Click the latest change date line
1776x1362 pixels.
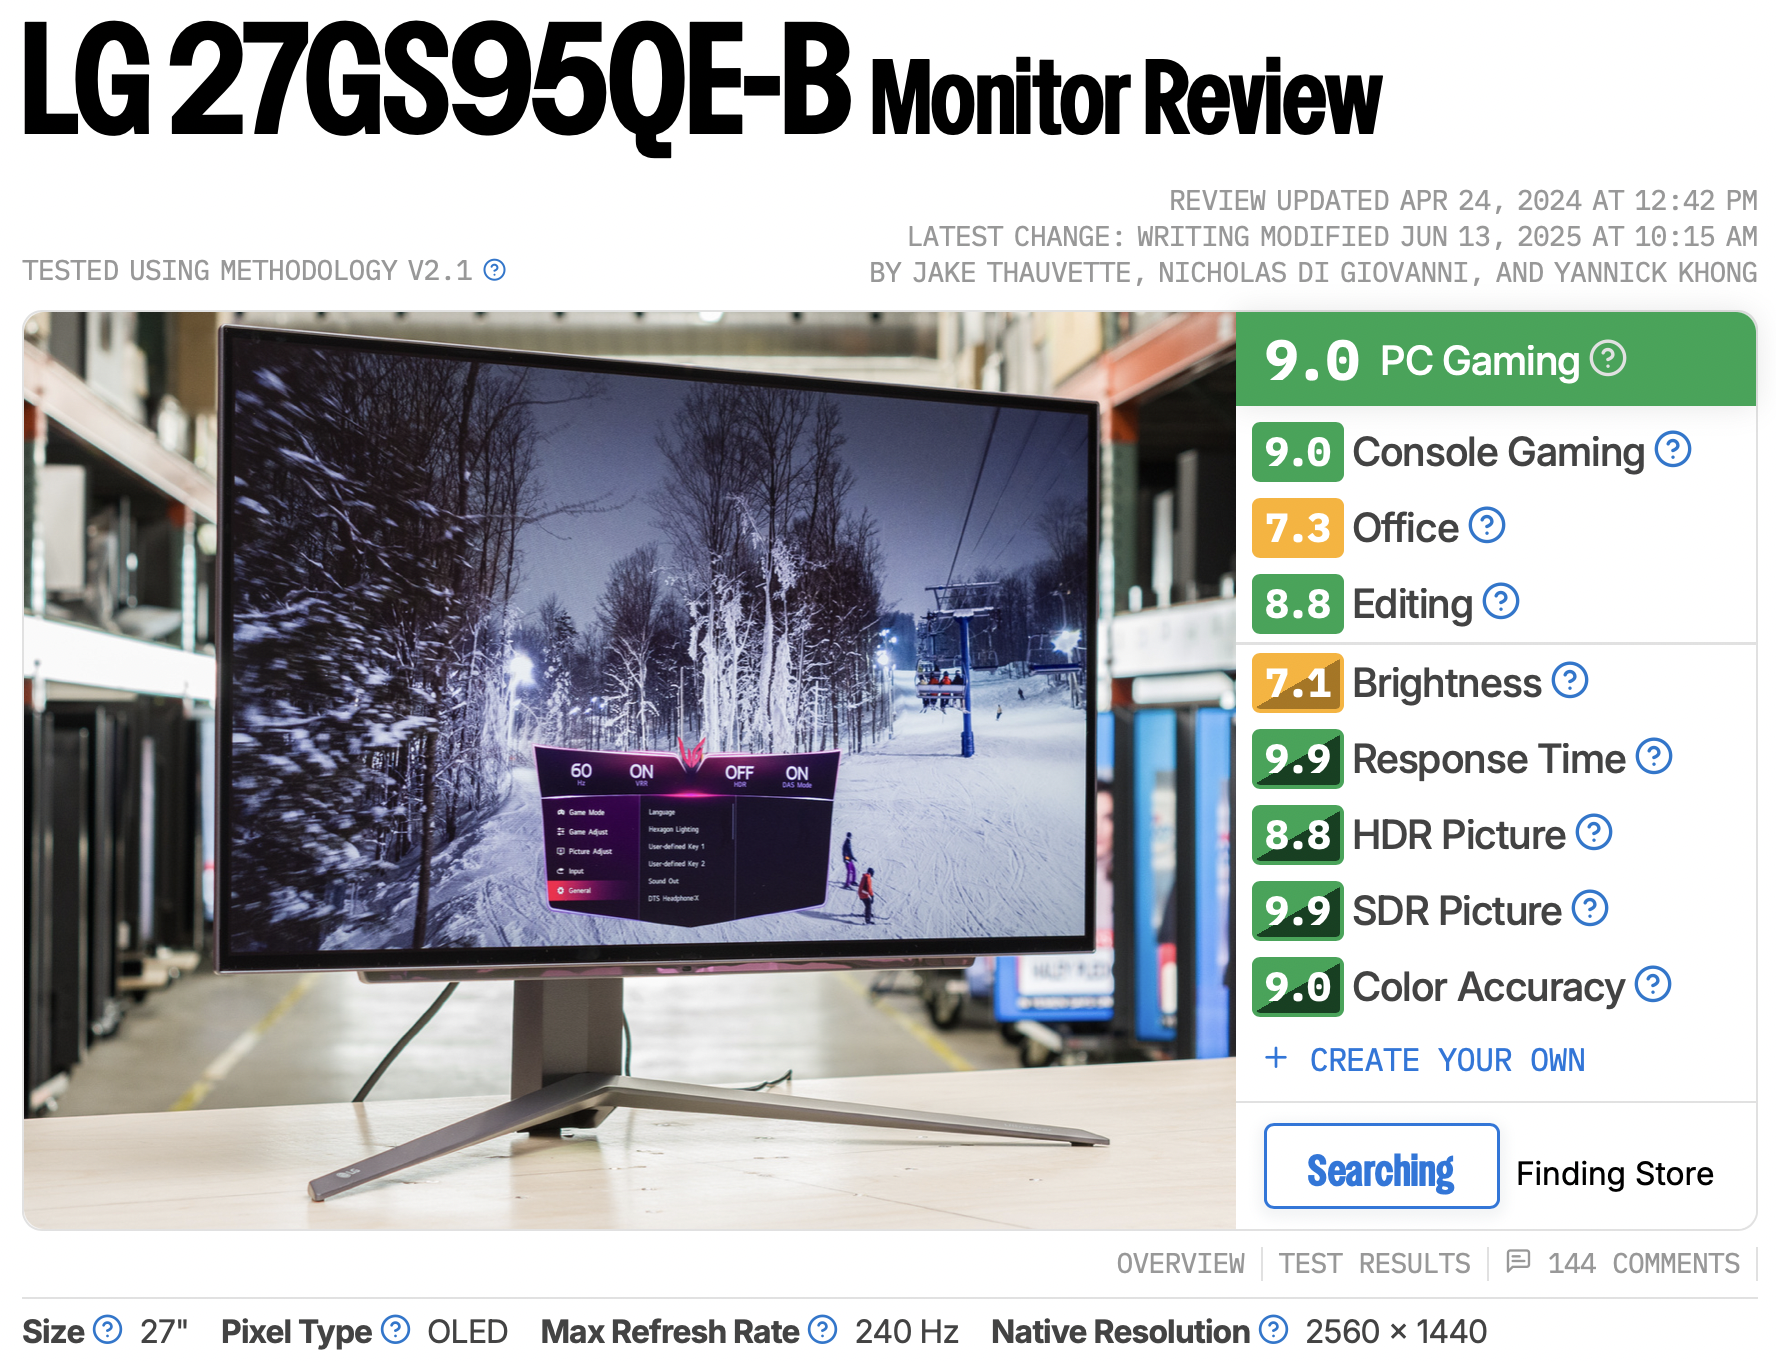(x=1332, y=237)
